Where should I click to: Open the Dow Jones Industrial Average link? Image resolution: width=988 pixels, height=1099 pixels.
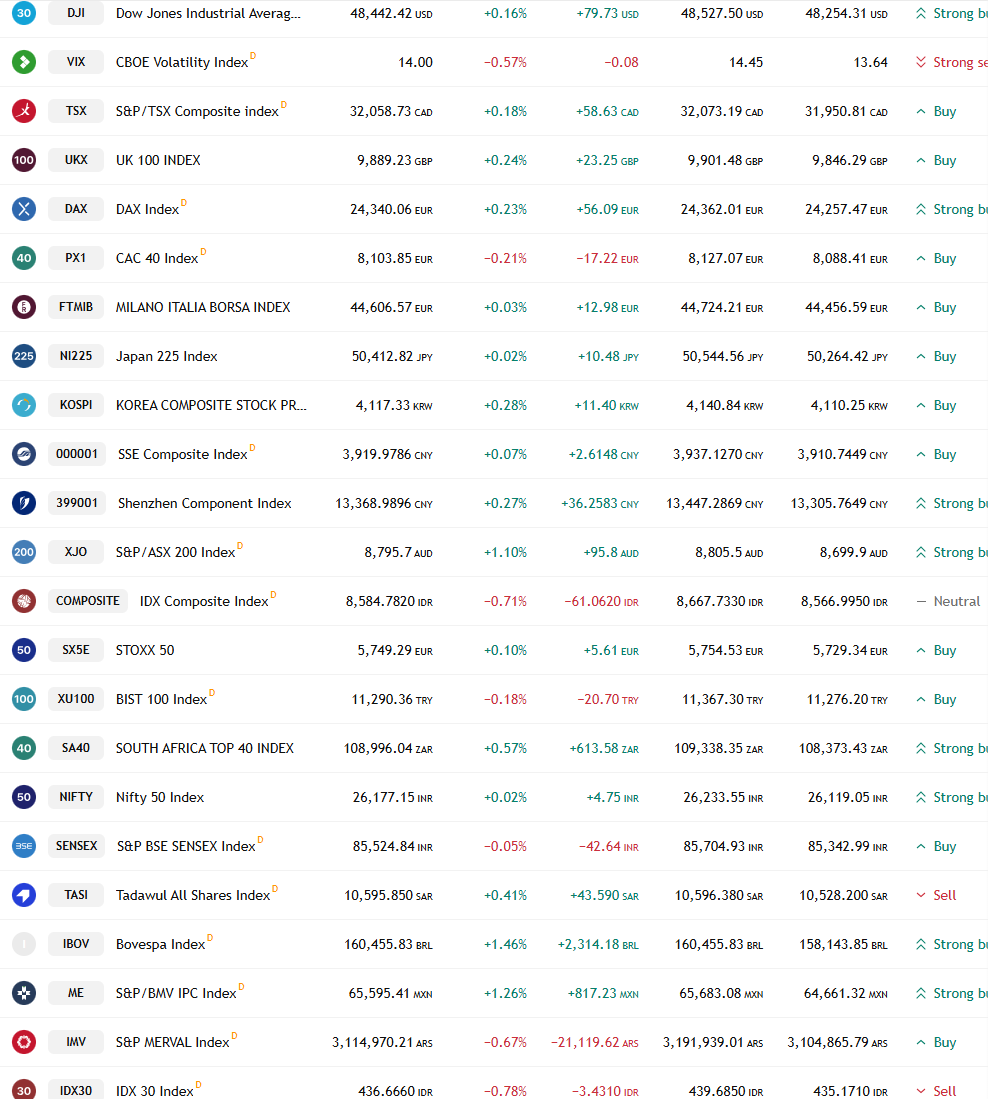pyautogui.click(x=208, y=13)
